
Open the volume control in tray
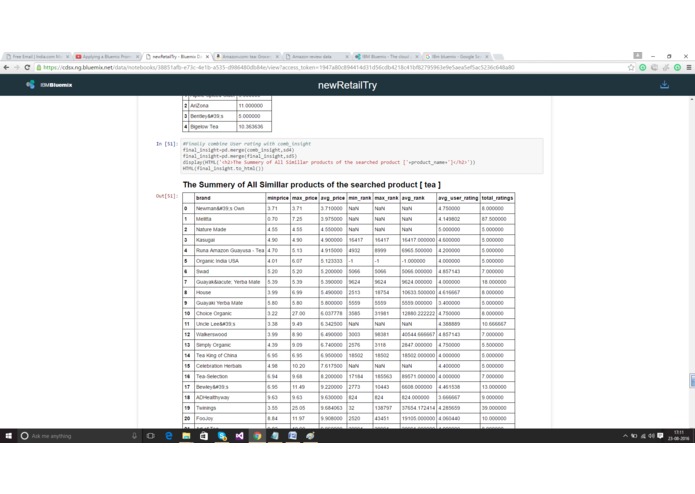coord(651,436)
